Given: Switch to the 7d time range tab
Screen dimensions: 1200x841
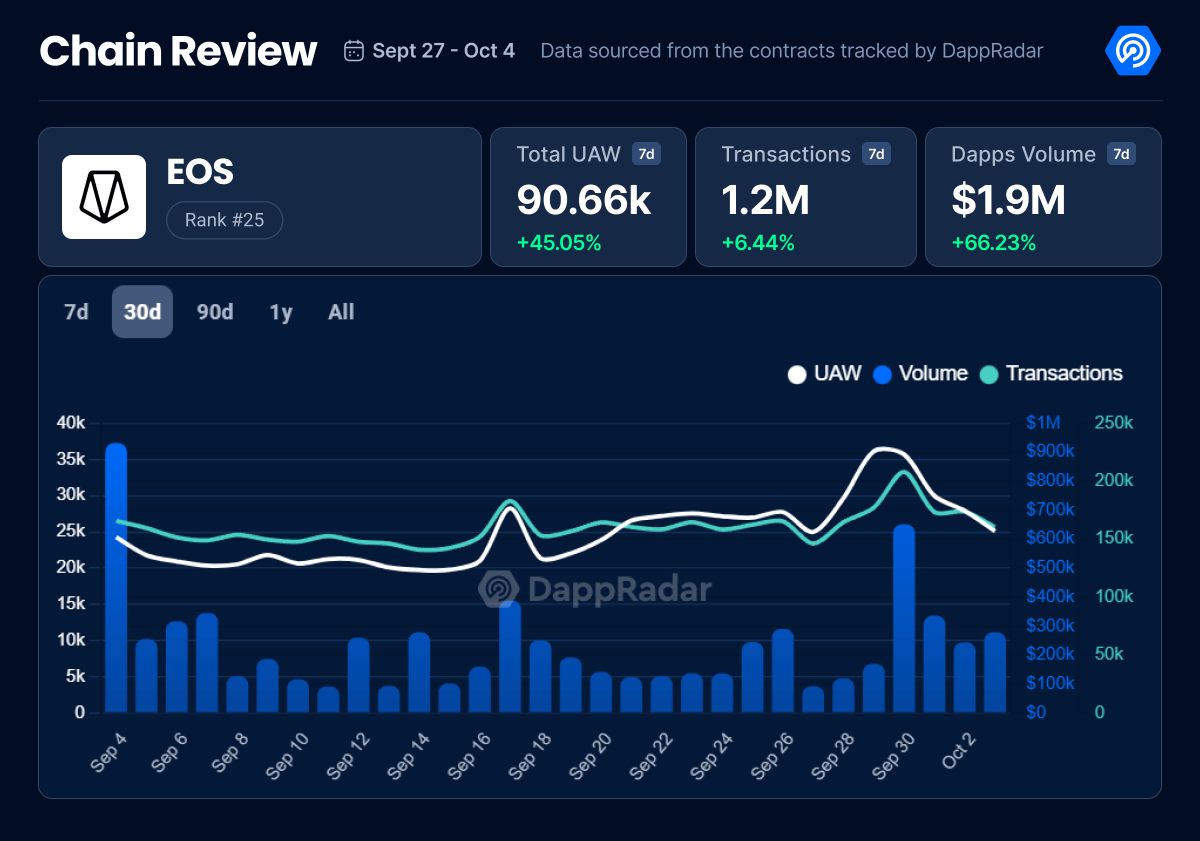Looking at the screenshot, I should (74, 311).
